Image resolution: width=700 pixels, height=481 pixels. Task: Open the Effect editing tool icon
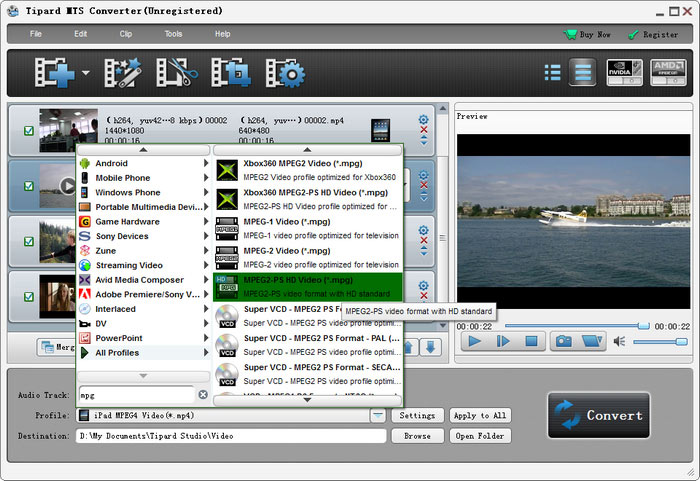point(123,72)
